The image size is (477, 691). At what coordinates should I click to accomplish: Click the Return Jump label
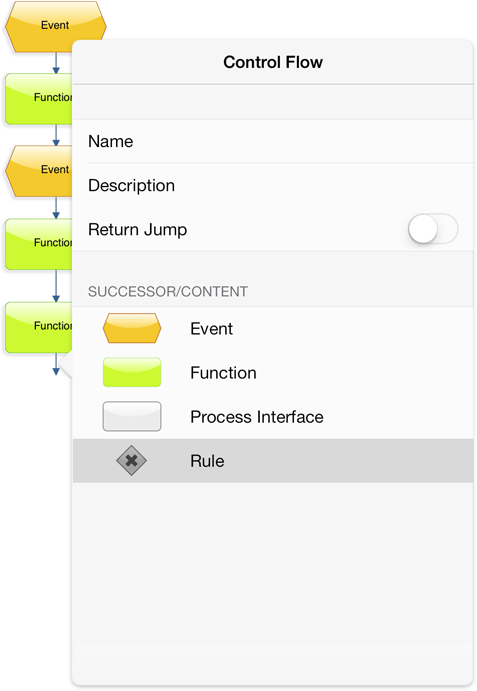coord(138,230)
